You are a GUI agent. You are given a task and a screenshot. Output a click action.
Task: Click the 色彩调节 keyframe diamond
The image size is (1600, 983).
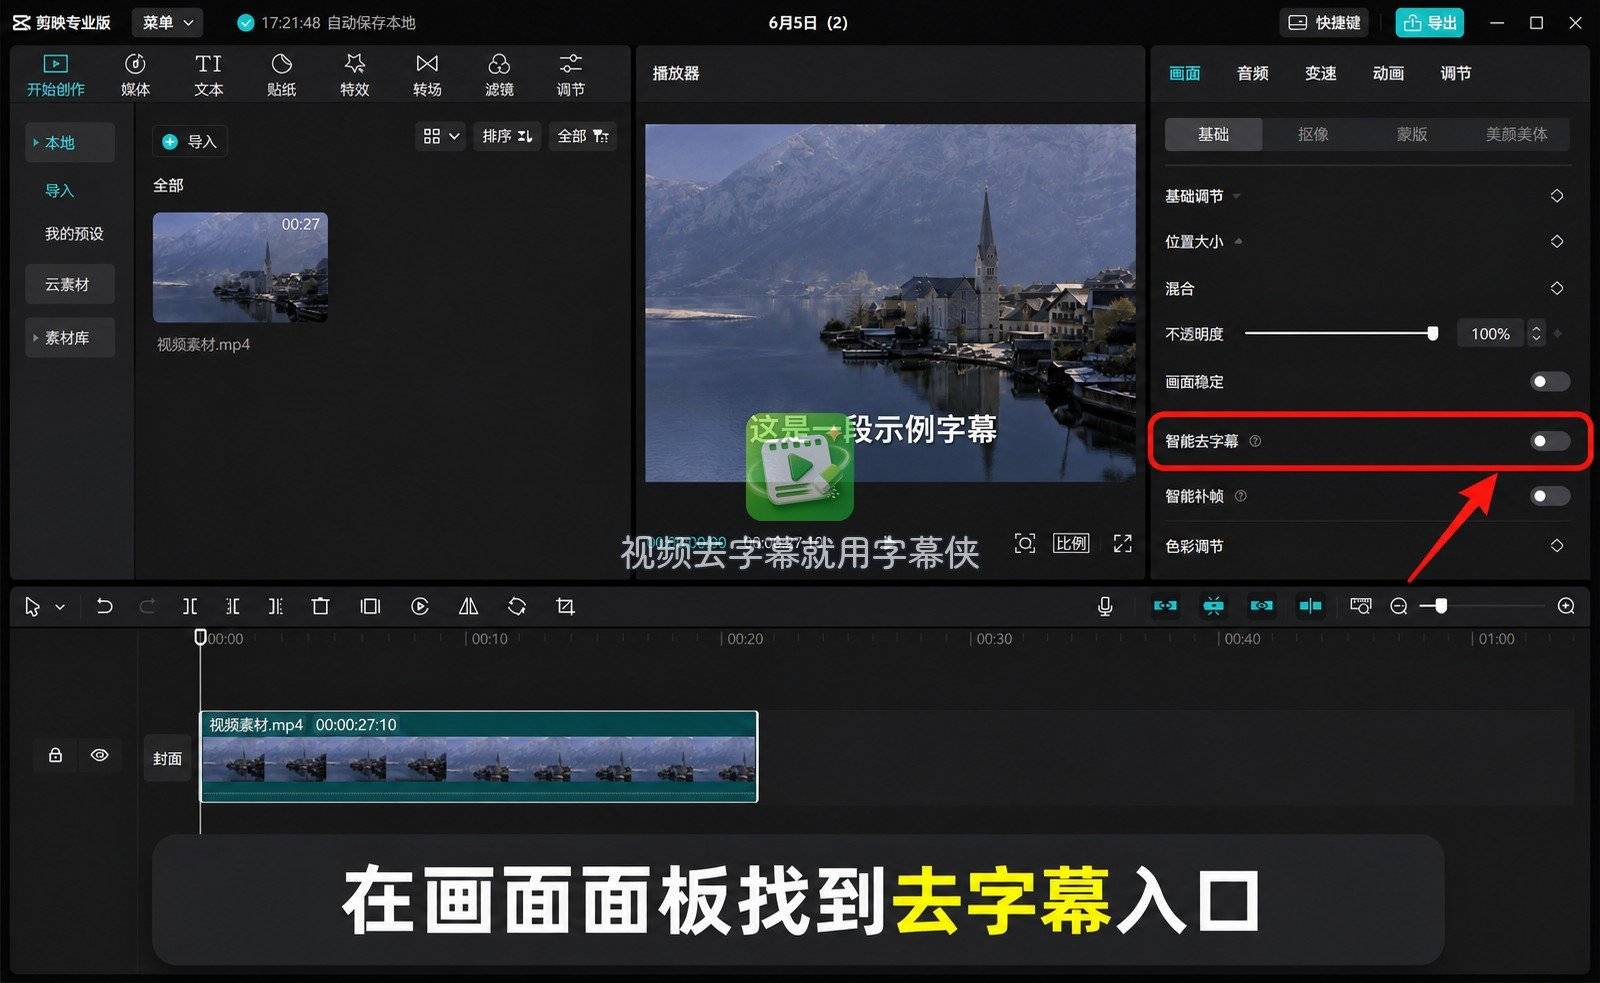tap(1557, 545)
